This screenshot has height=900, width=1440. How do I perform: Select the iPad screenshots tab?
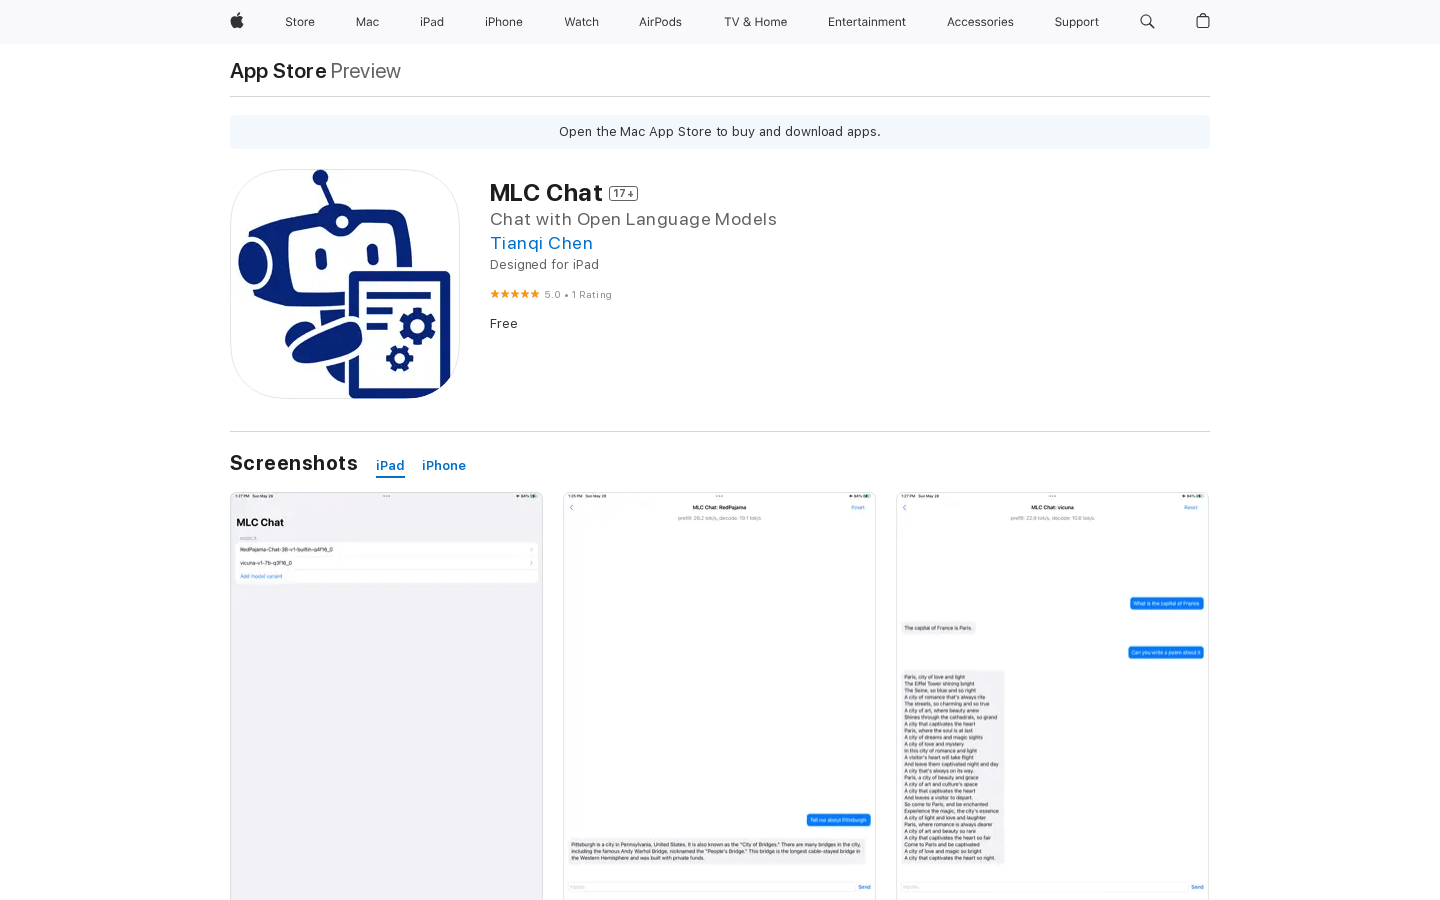(390, 465)
